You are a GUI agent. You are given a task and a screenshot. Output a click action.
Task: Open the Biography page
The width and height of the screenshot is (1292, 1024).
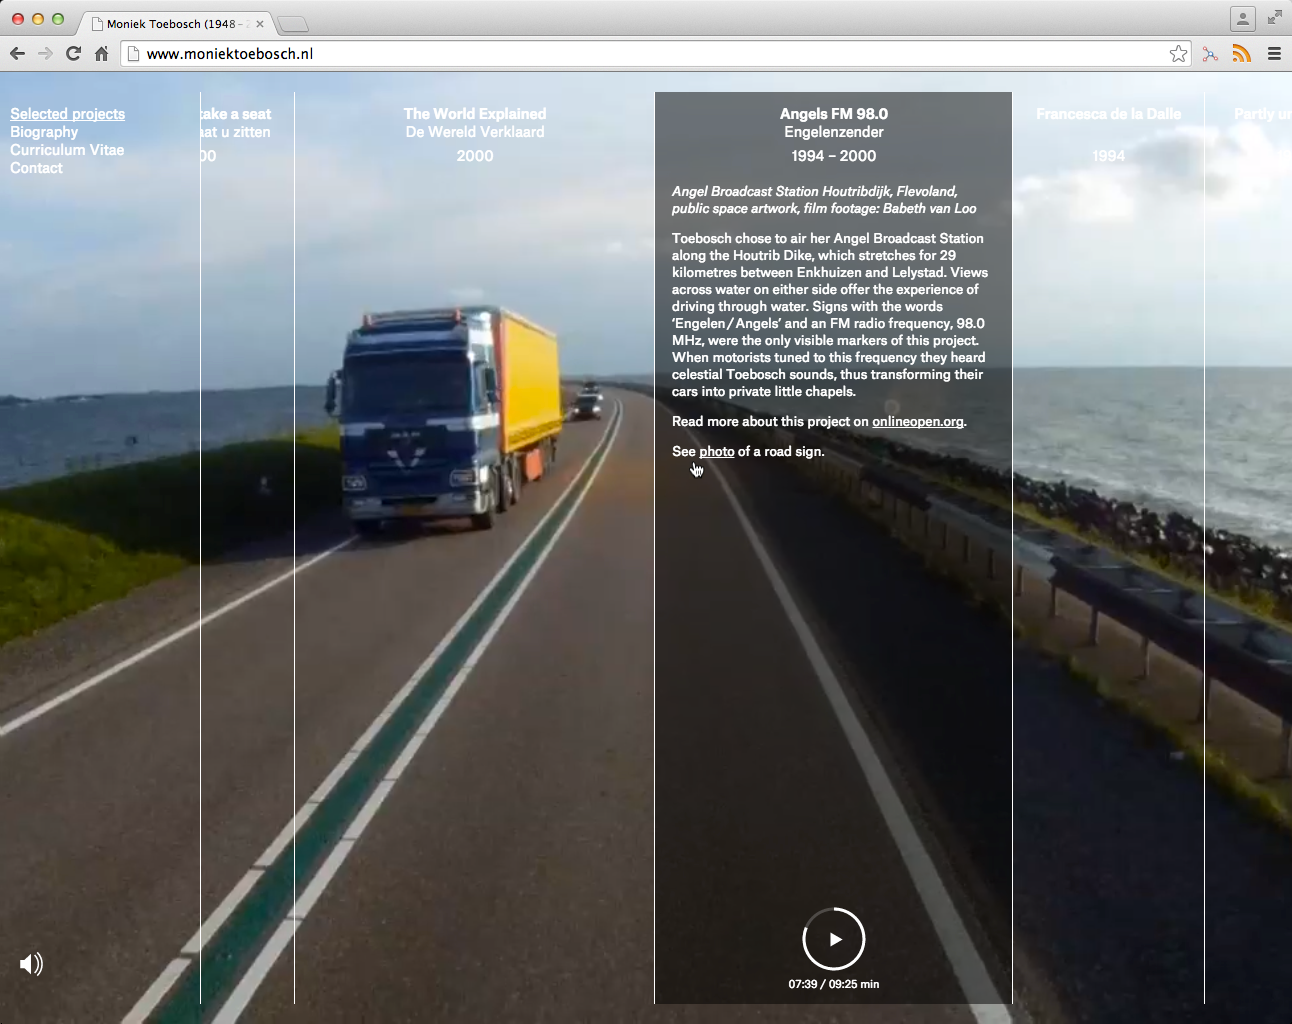pos(44,132)
